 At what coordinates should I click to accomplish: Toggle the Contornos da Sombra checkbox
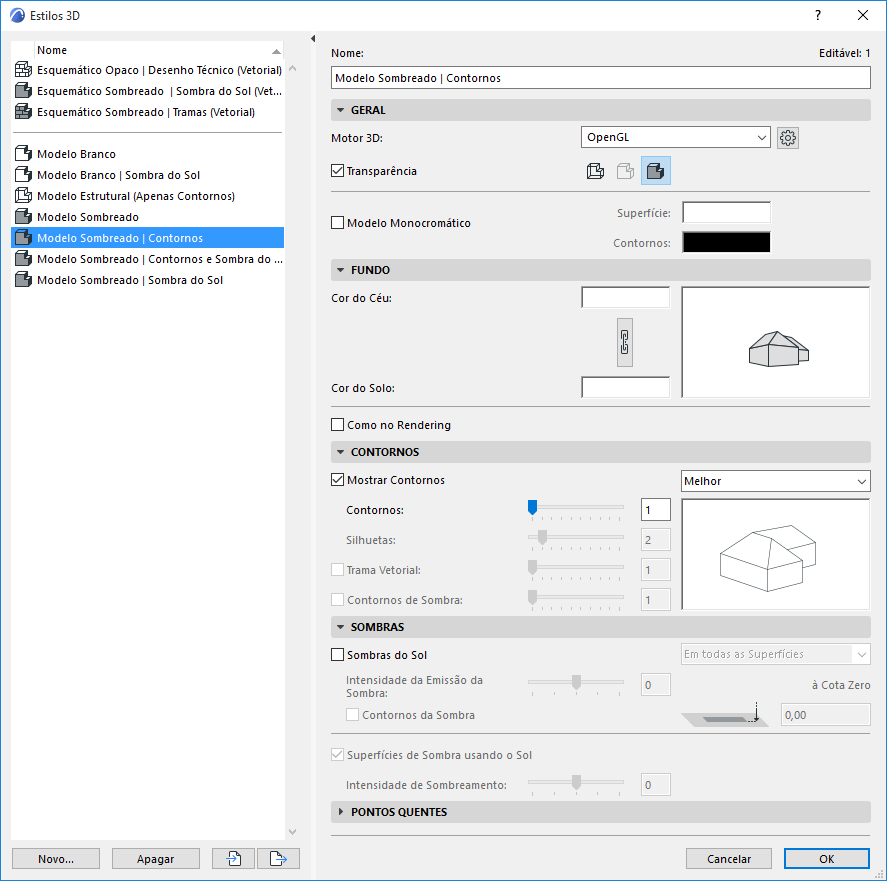[x=352, y=715]
